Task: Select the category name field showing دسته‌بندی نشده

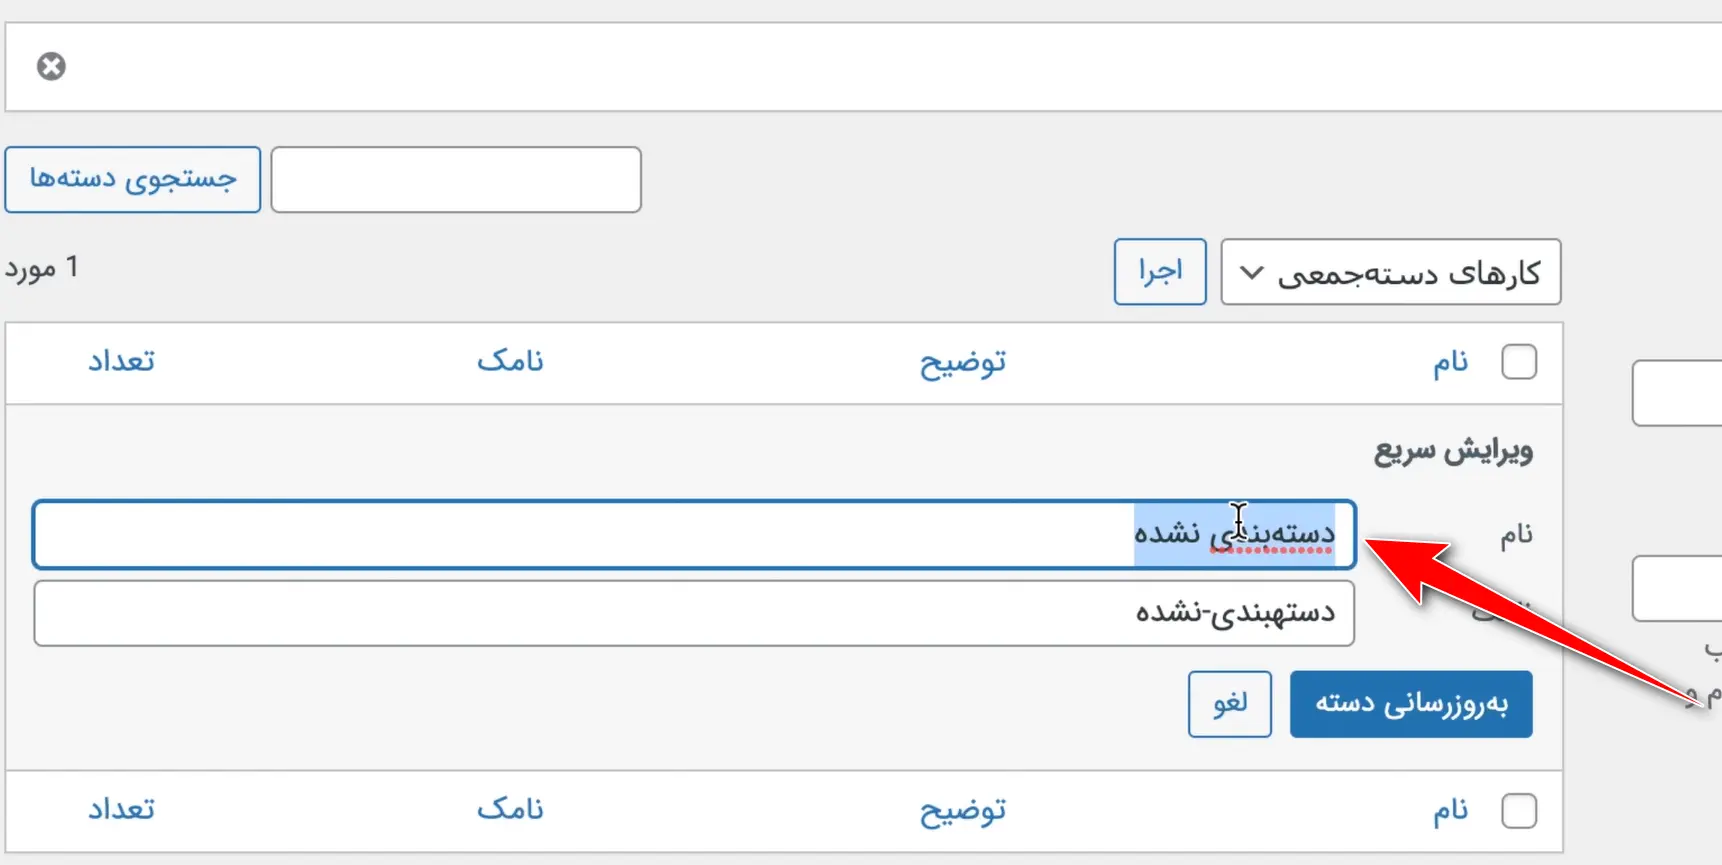Action: (694, 534)
